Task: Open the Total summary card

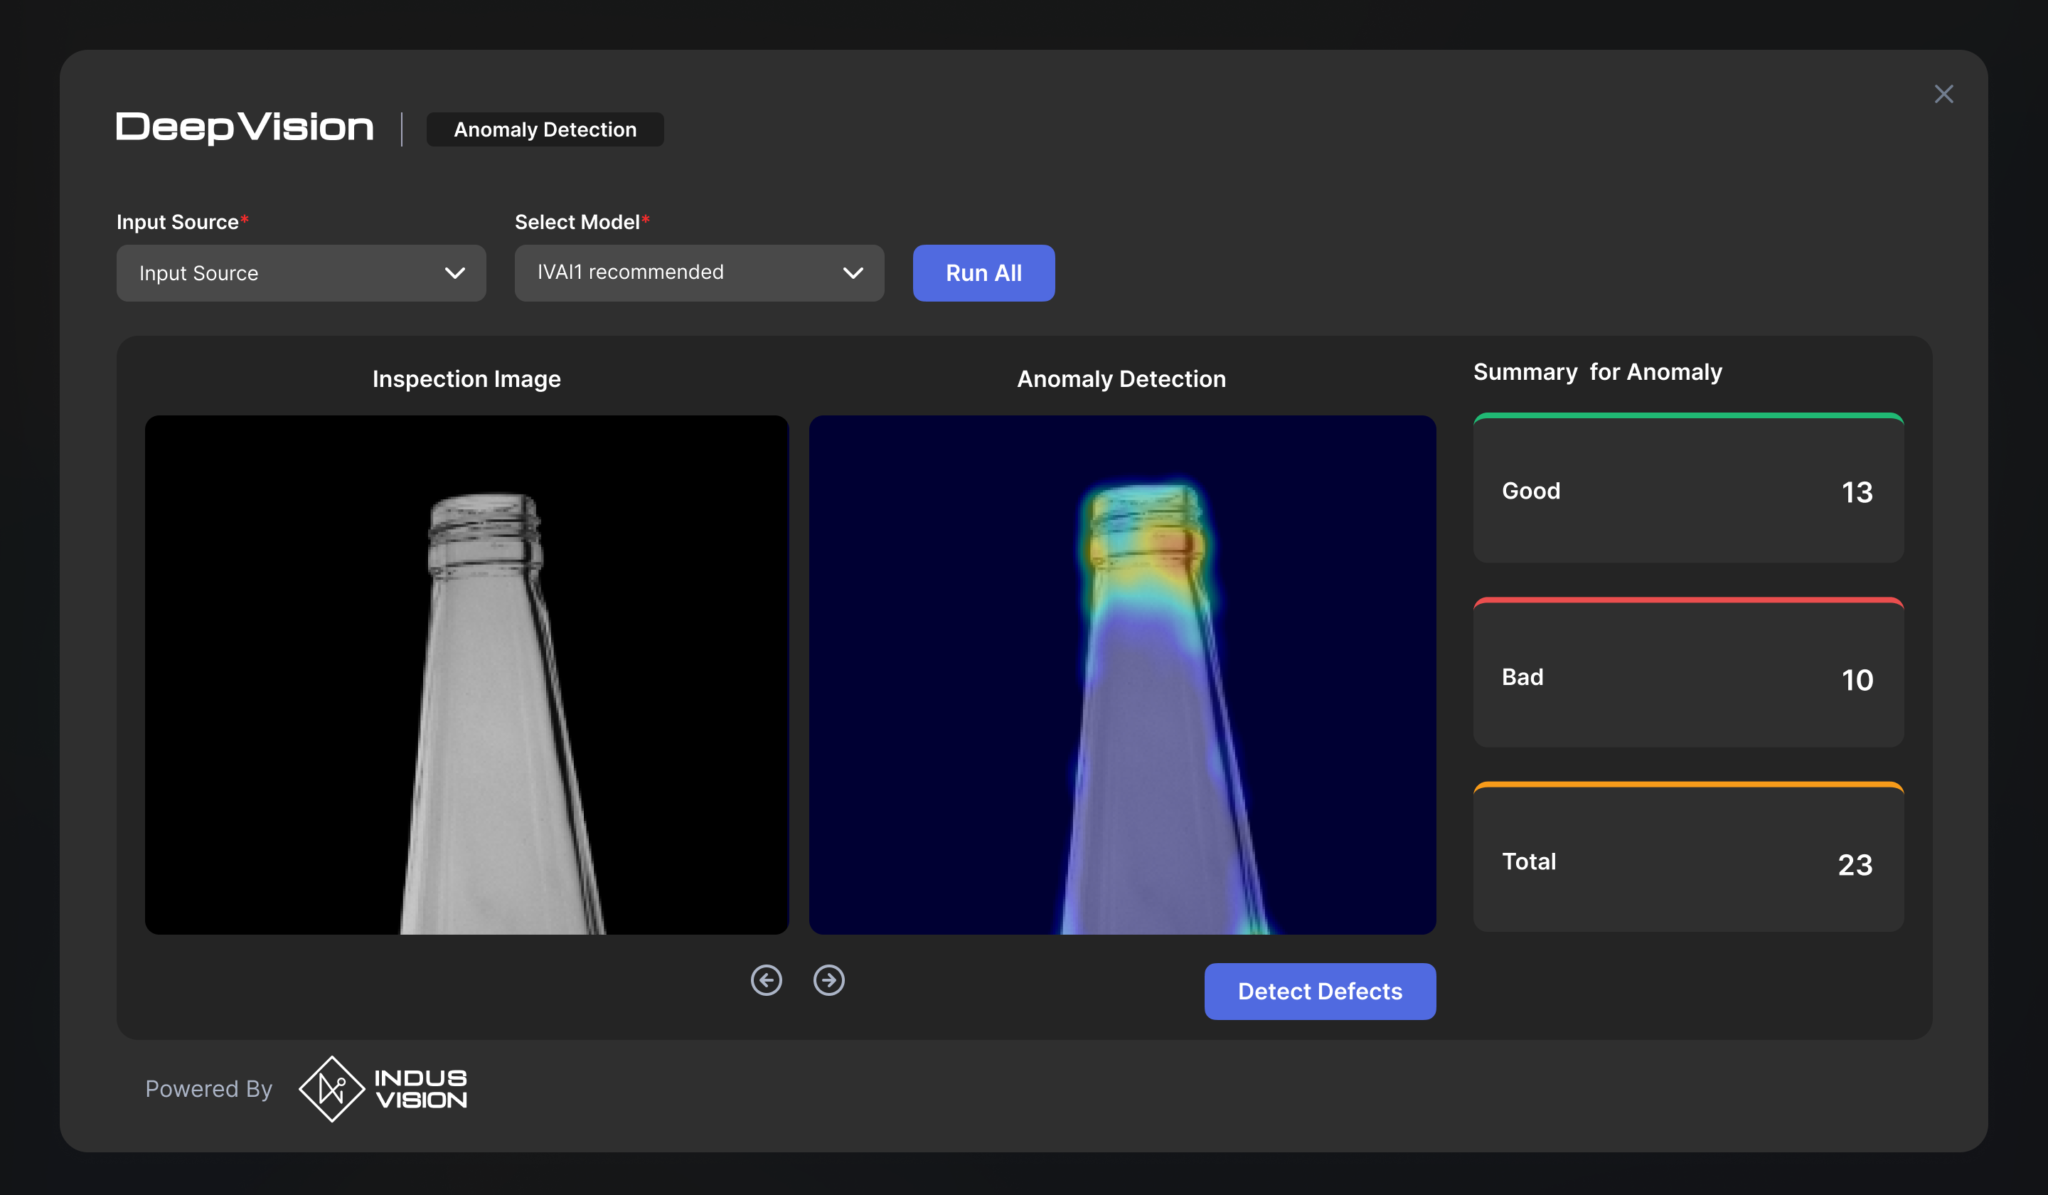Action: 1688,857
